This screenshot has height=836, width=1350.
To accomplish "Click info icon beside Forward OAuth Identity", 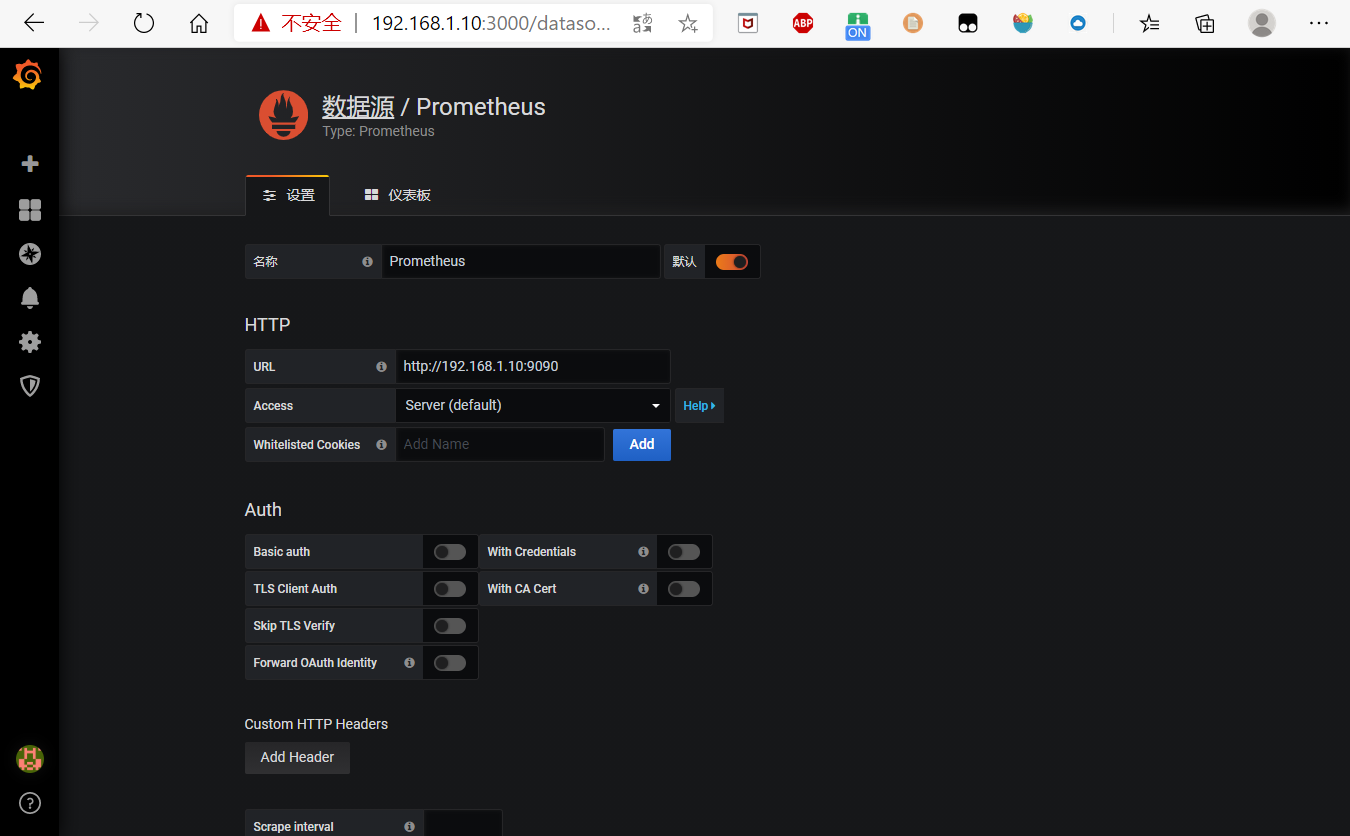I will point(409,663).
